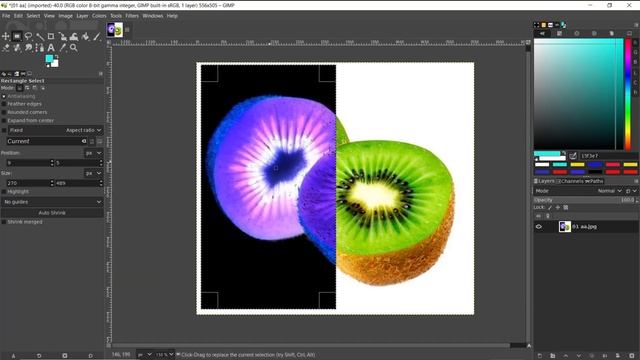Select the Bucket Fill tool

pos(85,36)
